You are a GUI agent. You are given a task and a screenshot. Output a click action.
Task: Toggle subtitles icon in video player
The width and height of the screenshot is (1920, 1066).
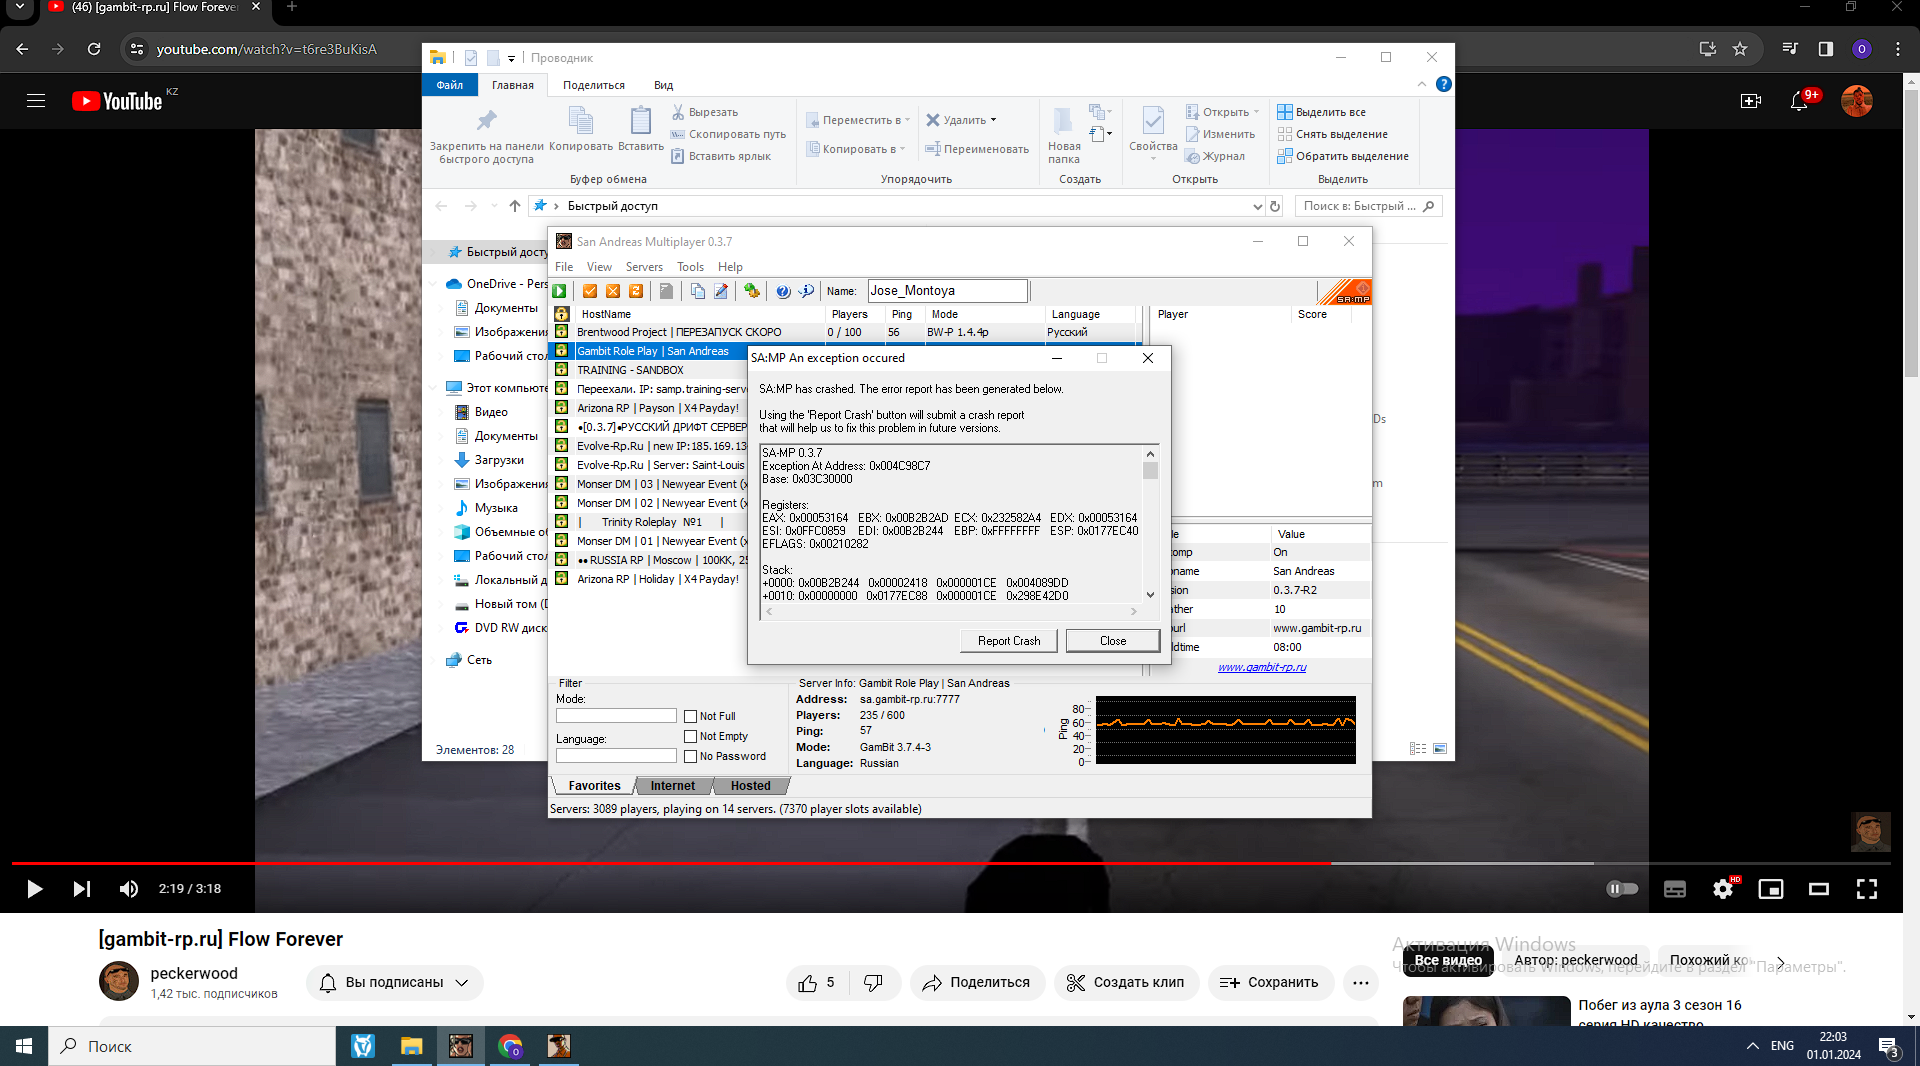point(1675,889)
